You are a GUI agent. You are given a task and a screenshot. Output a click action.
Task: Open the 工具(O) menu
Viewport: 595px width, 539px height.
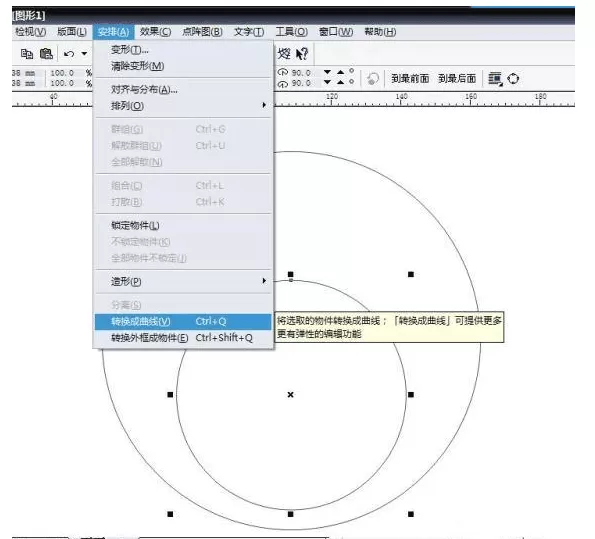291,32
